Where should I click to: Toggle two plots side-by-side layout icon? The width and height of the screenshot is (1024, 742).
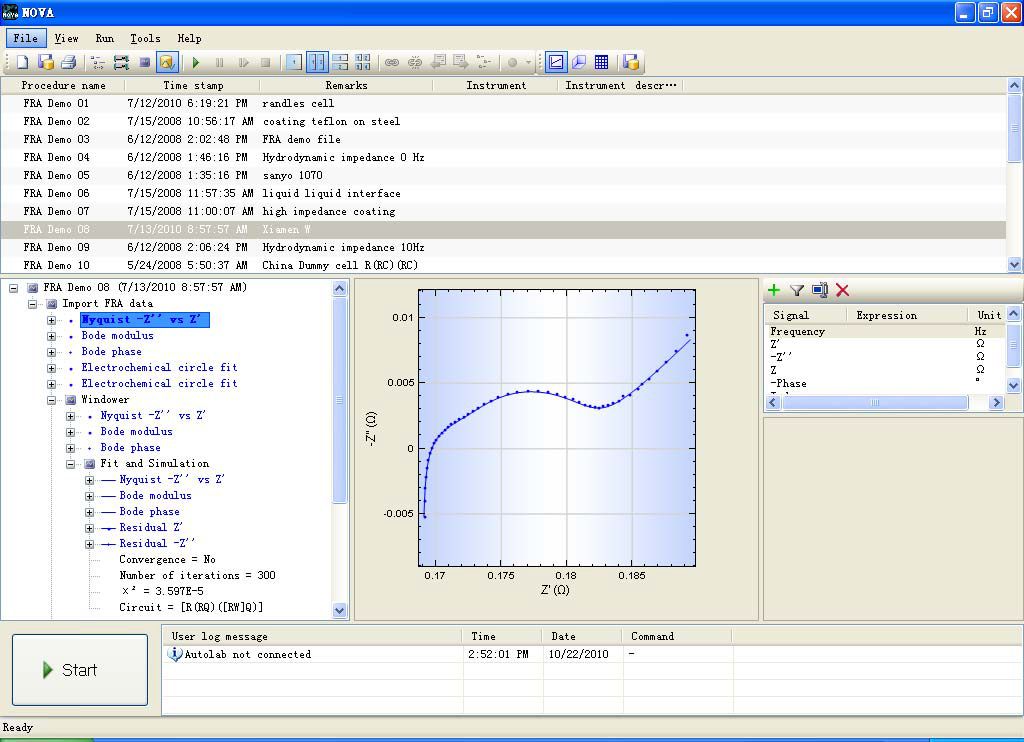(x=317, y=62)
